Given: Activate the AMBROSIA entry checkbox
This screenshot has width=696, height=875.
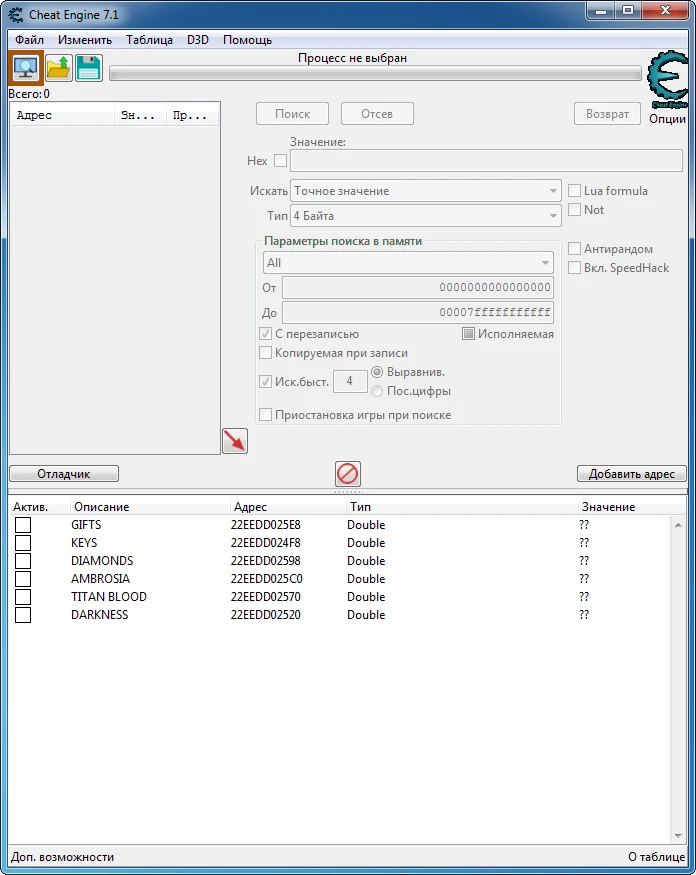Looking at the screenshot, I should (x=23, y=579).
